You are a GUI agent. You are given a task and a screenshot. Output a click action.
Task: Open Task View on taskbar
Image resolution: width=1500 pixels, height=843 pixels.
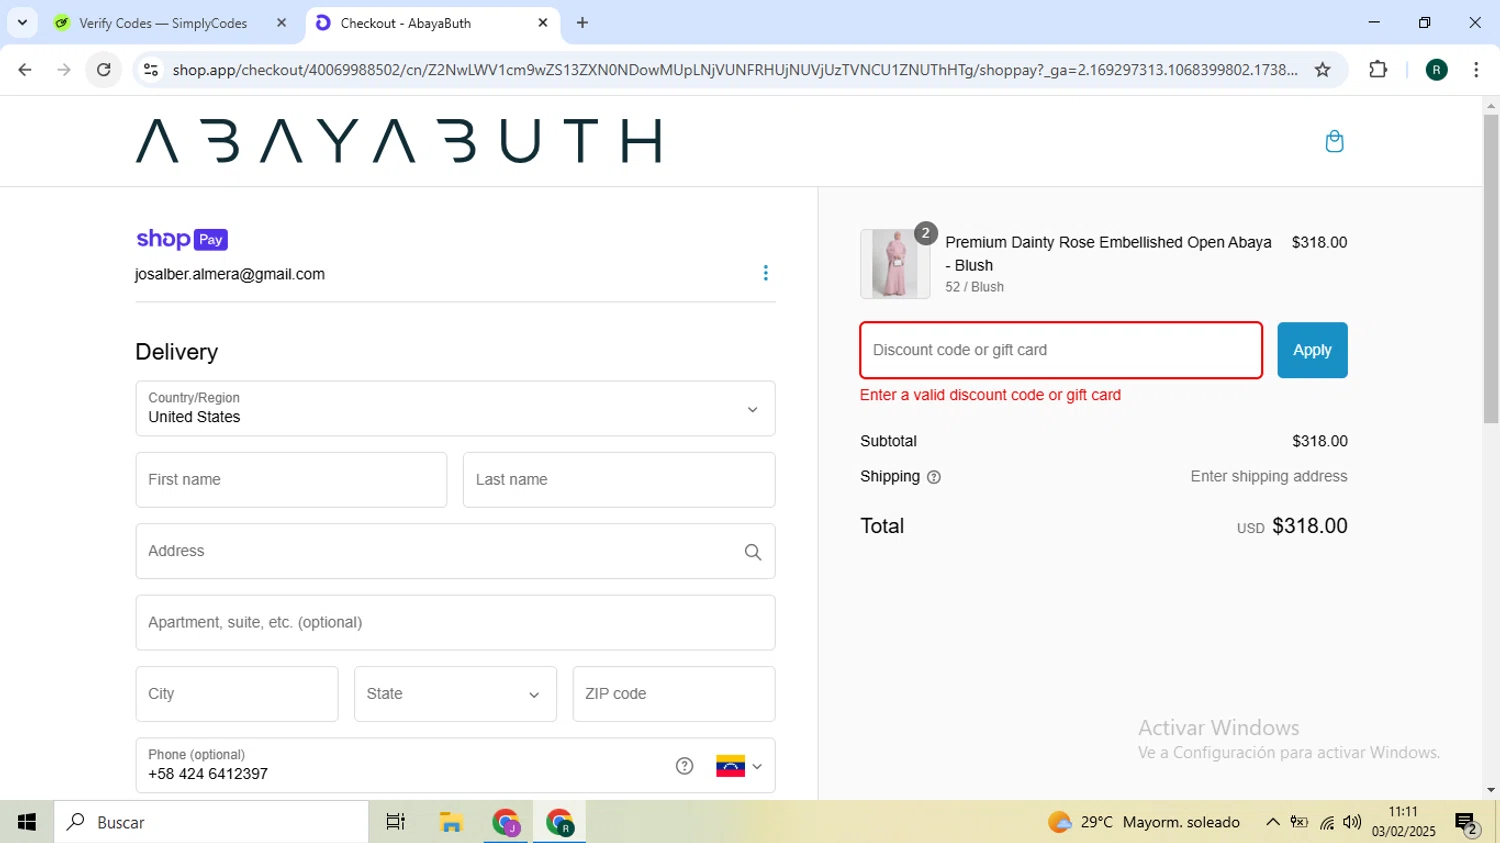396,822
